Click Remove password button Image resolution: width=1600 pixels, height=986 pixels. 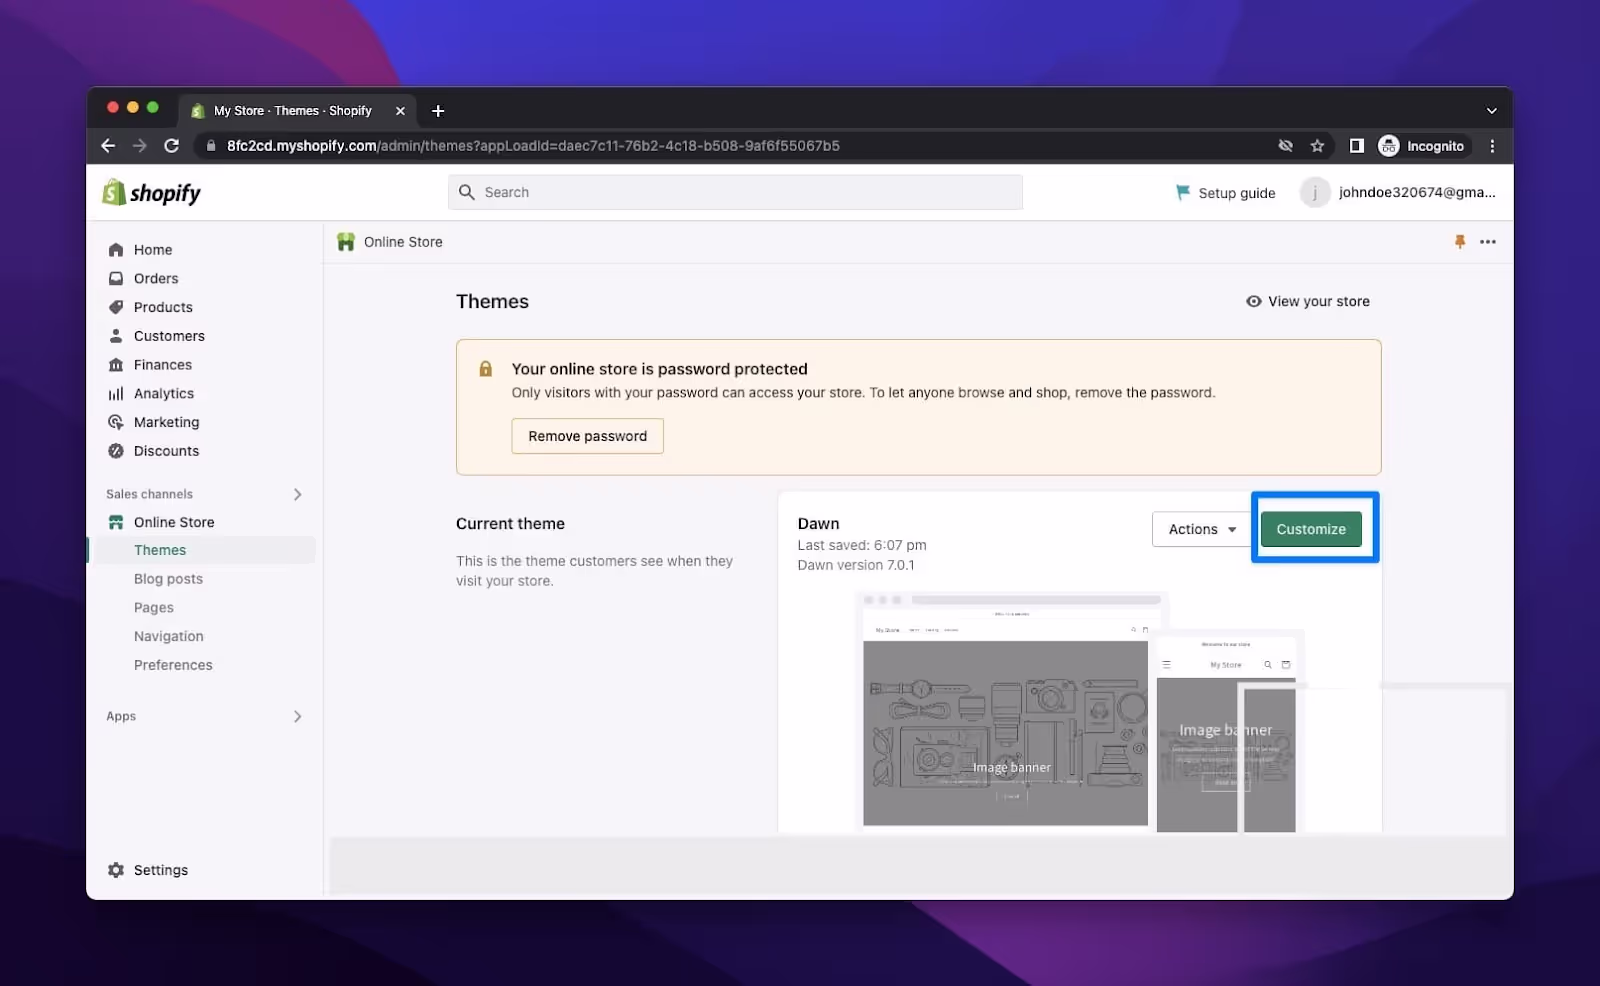[x=587, y=436]
